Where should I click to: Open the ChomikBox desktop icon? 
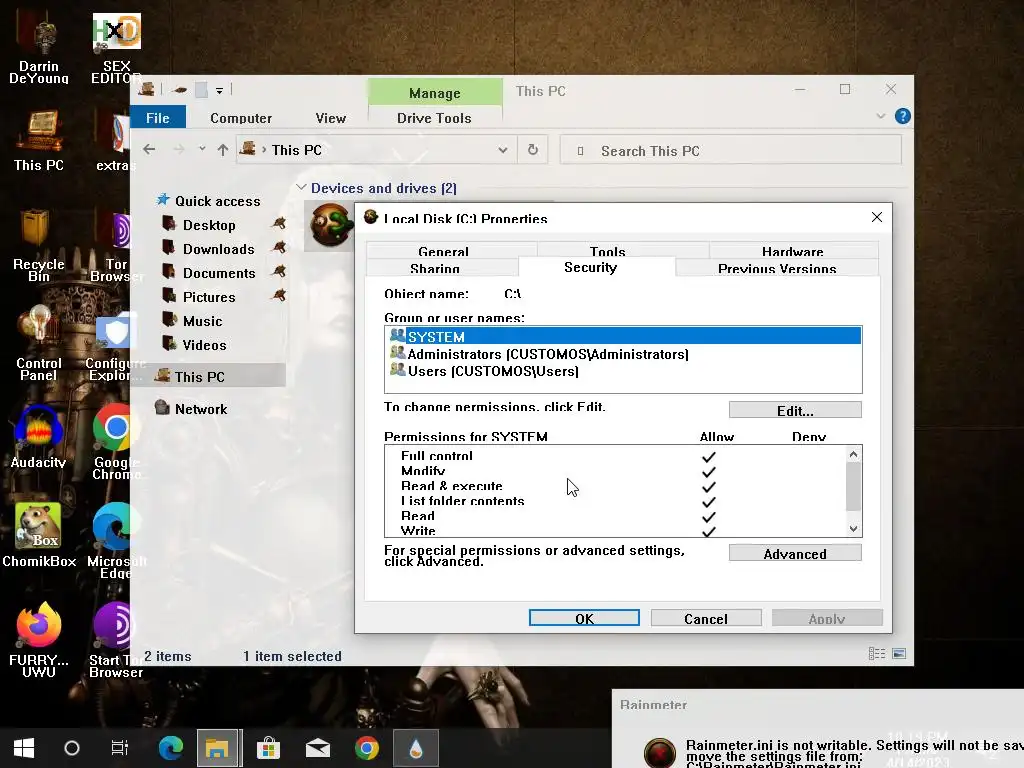(39, 536)
